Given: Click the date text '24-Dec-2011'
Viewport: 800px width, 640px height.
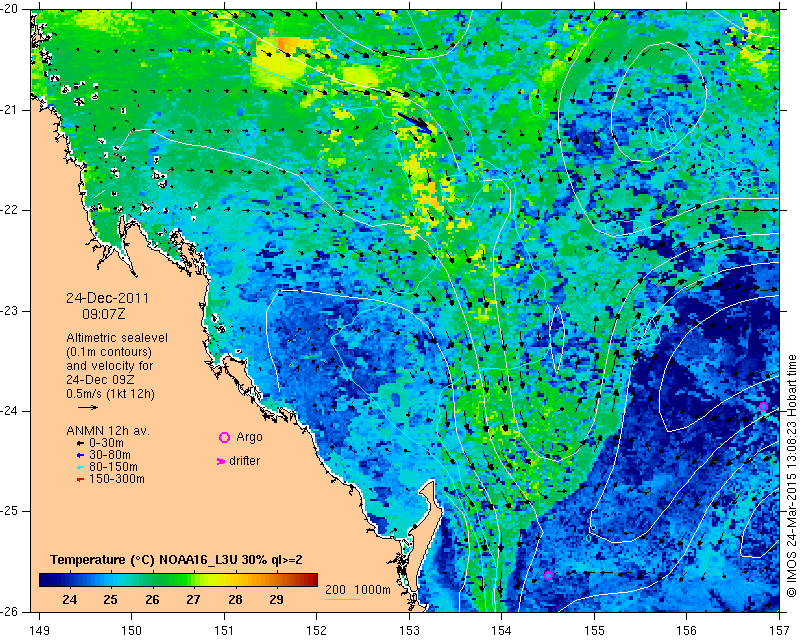Looking at the screenshot, I should point(108,298).
